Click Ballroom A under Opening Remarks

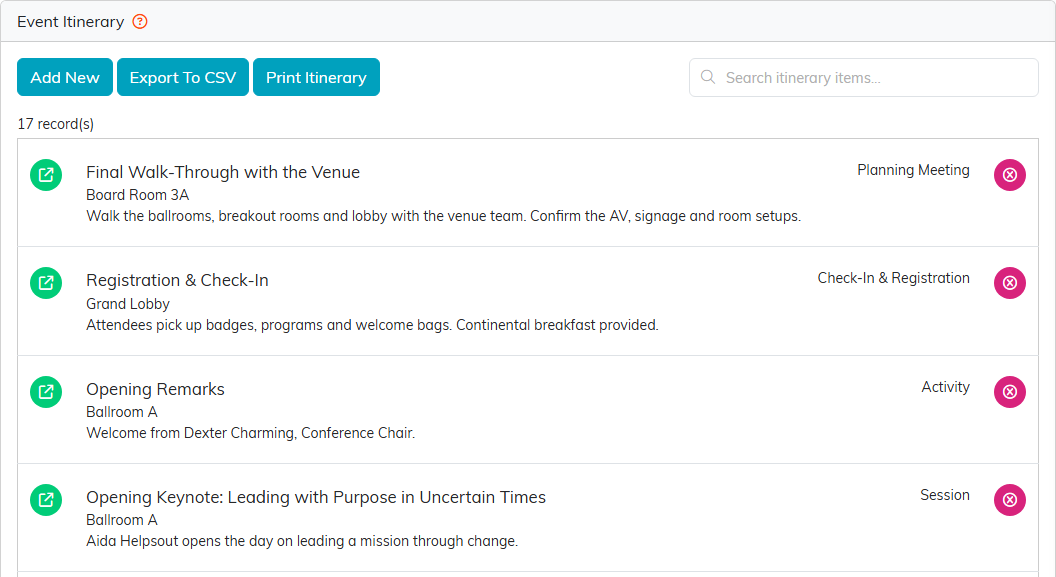click(x=122, y=411)
